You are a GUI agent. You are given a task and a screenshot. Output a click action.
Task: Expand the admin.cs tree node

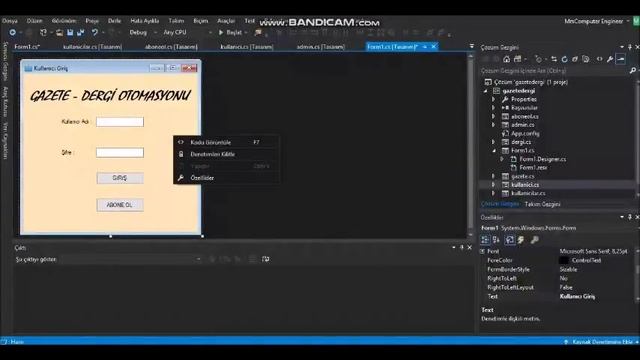[493, 125]
